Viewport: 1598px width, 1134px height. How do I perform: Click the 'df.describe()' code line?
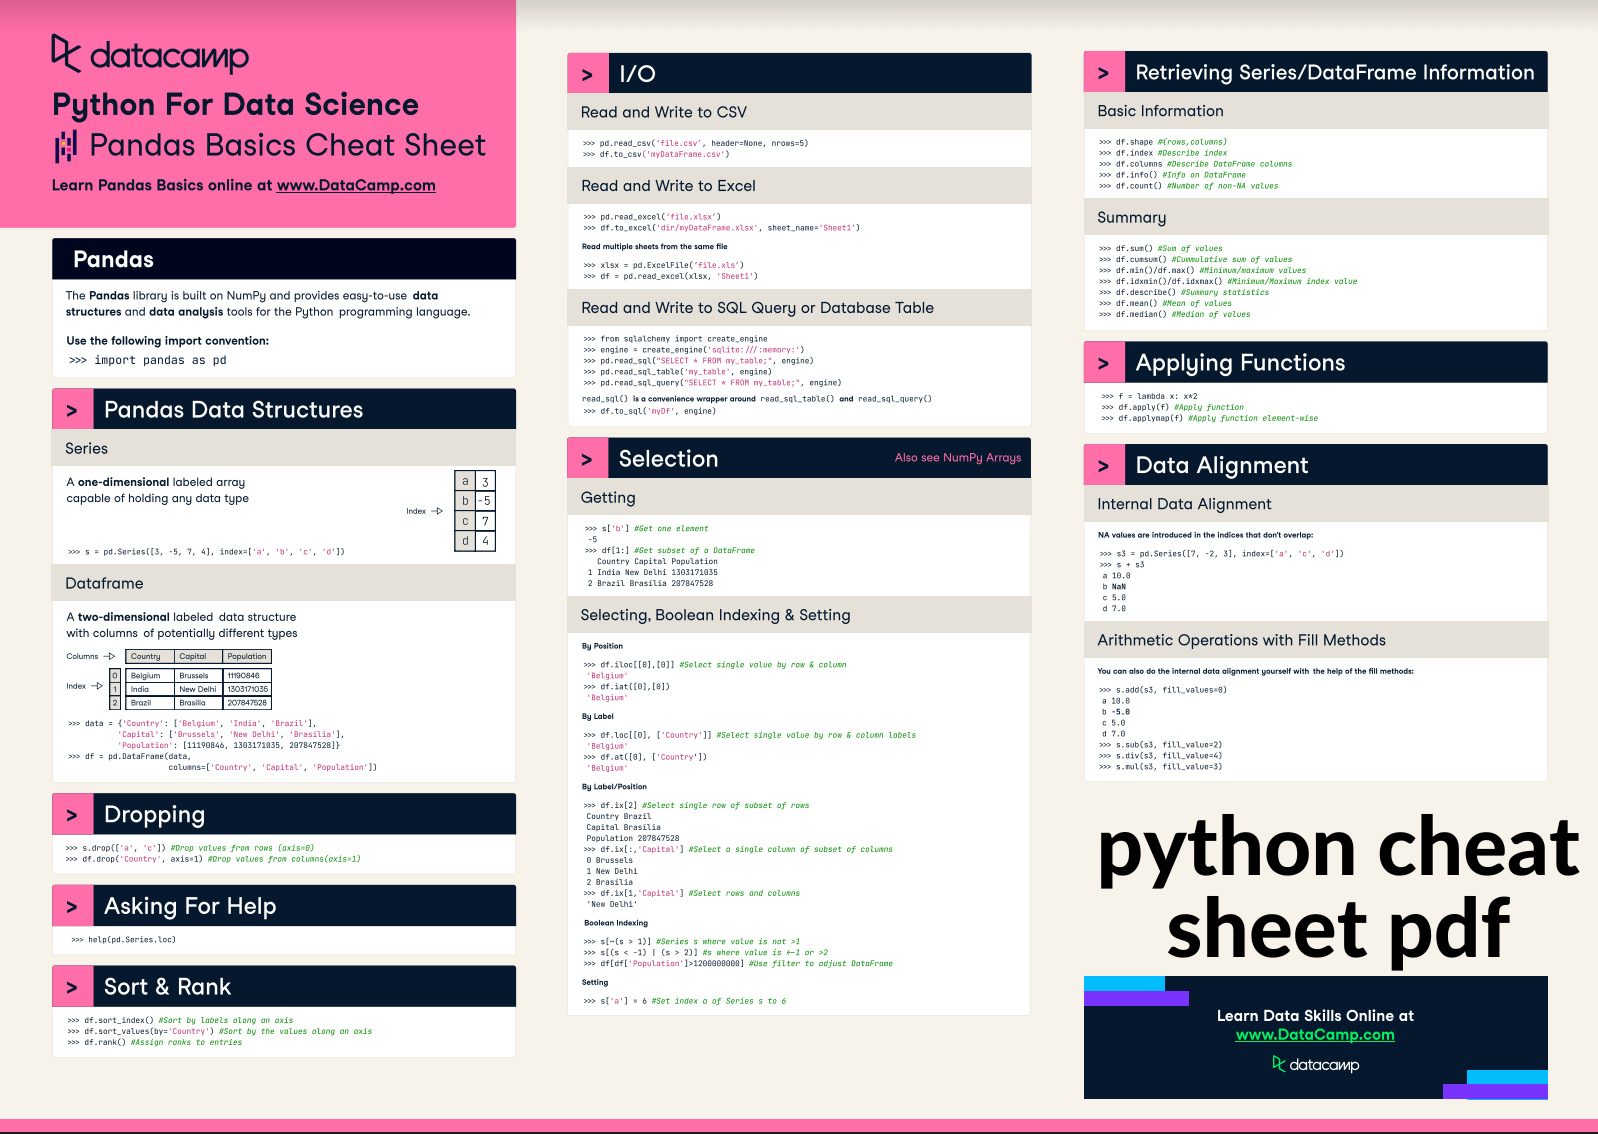tap(1184, 292)
